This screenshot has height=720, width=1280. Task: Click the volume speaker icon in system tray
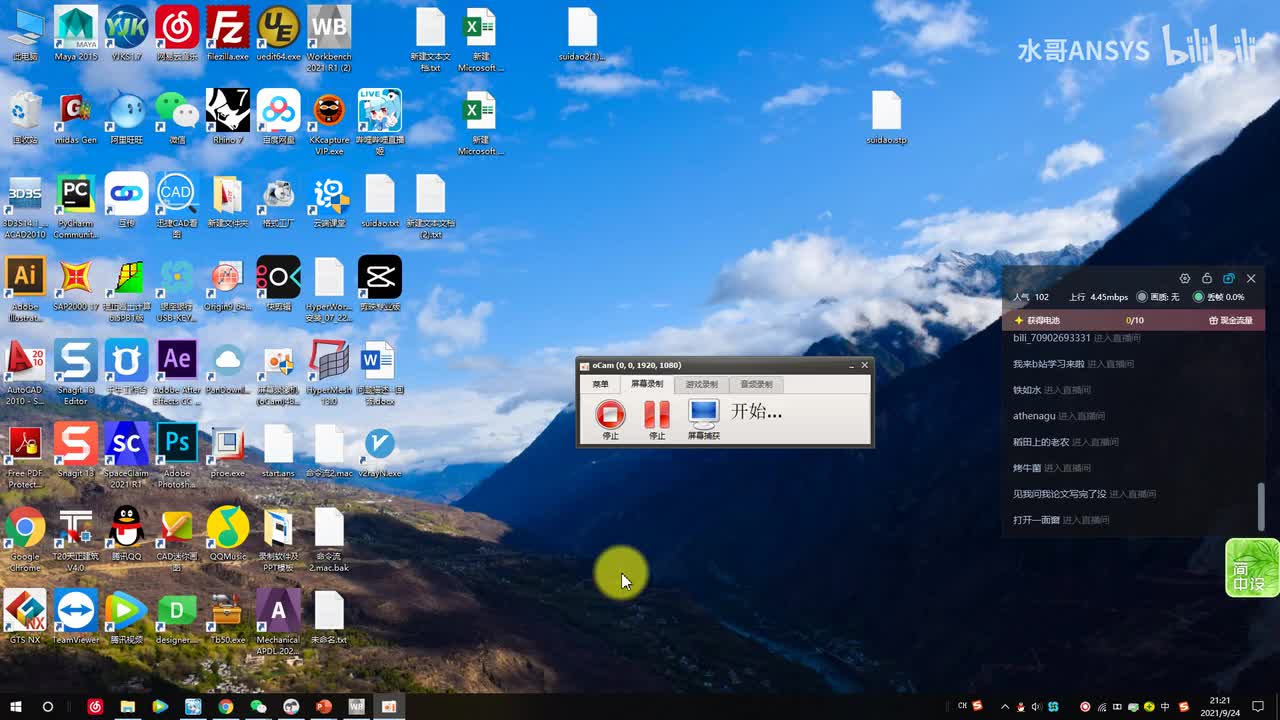tap(1036, 707)
